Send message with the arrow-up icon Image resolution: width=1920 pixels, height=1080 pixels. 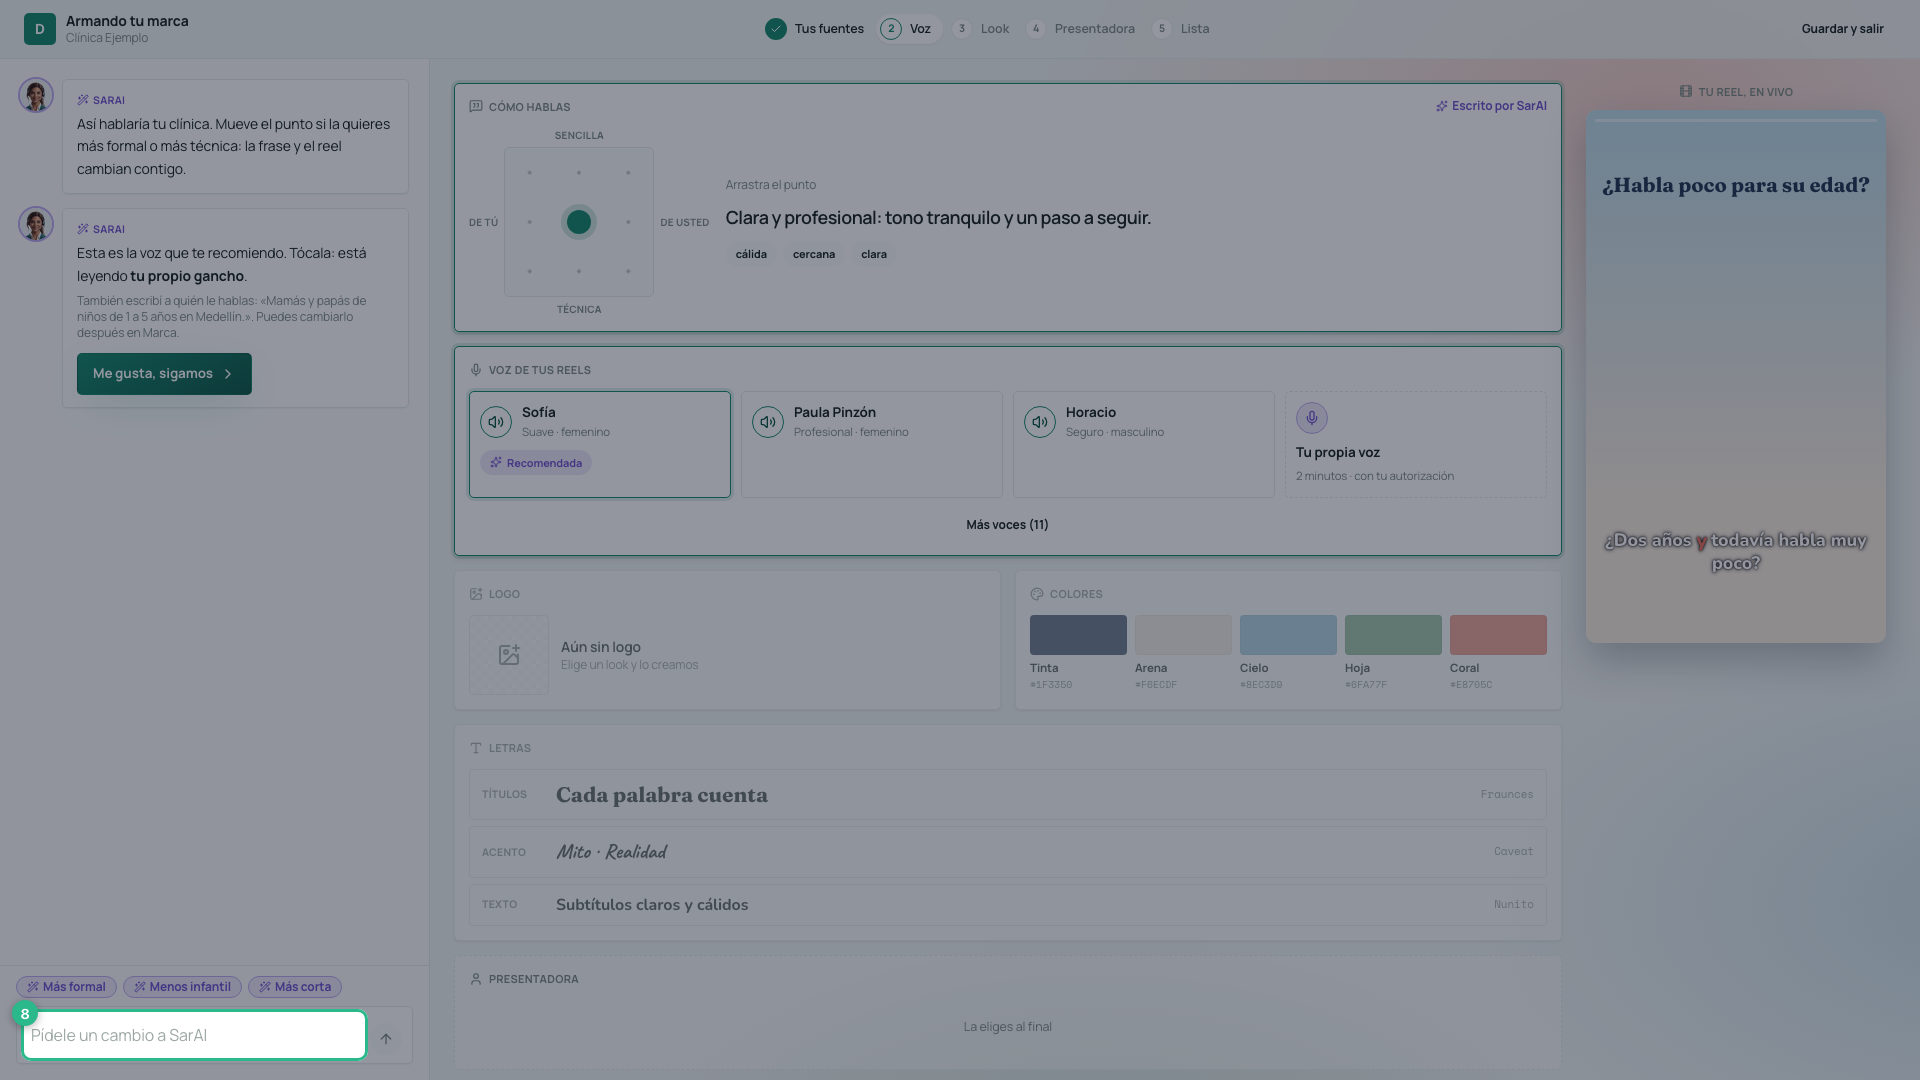coord(386,1038)
